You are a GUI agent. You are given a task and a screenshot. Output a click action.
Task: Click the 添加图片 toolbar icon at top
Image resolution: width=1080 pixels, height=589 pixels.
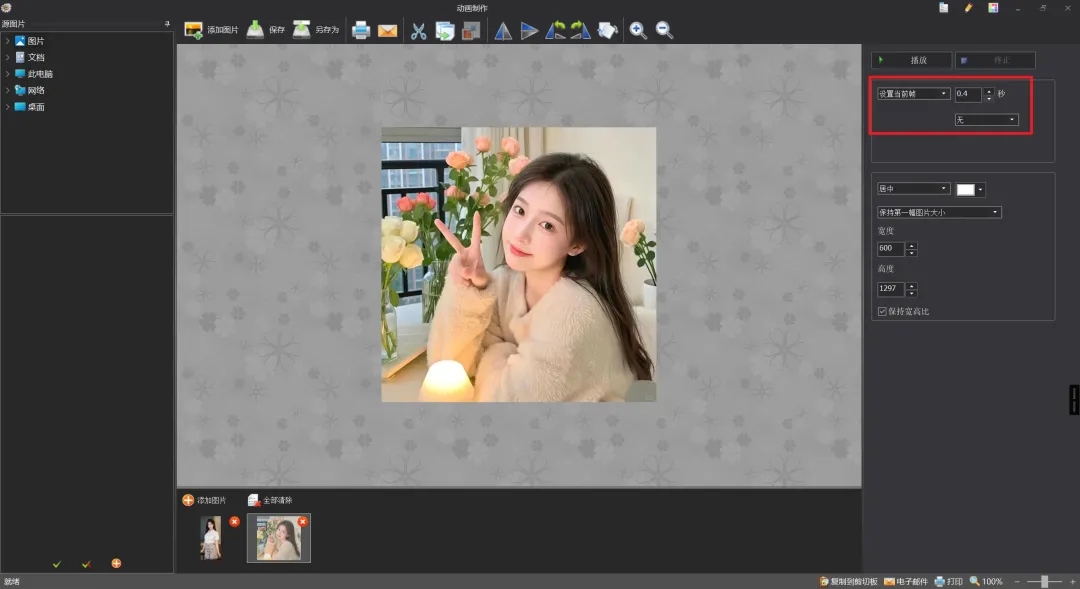pos(194,30)
